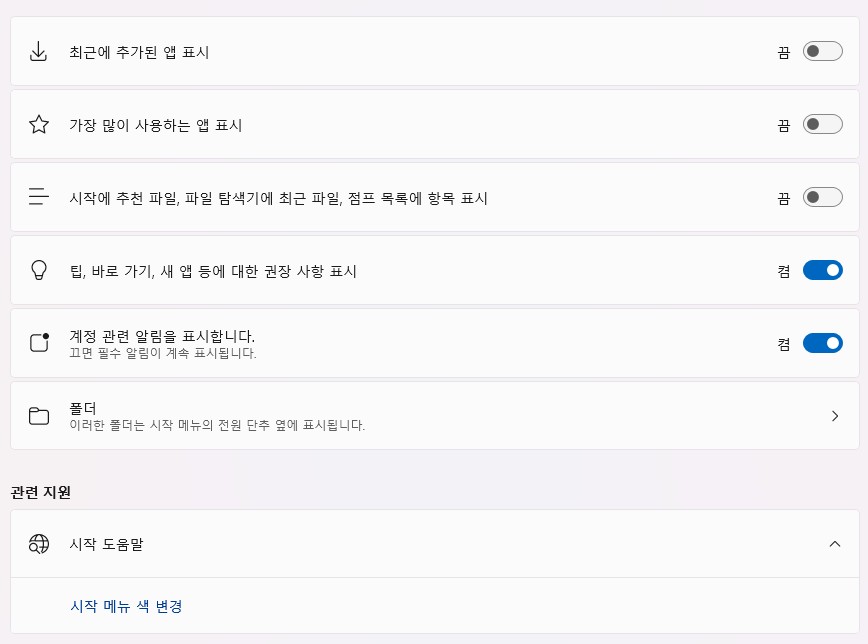Turn on 가장 많이 사용하는 앱 표시

click(x=822, y=125)
